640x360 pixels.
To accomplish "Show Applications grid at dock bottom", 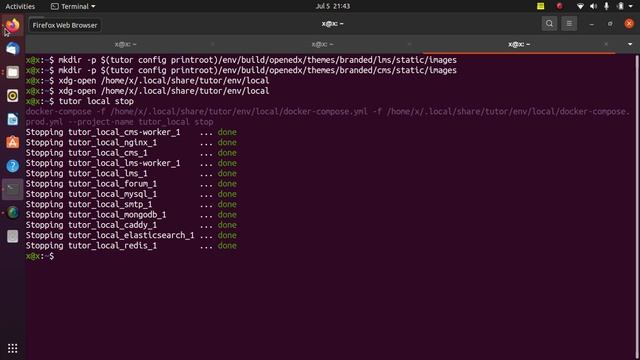I will click(x=13, y=348).
